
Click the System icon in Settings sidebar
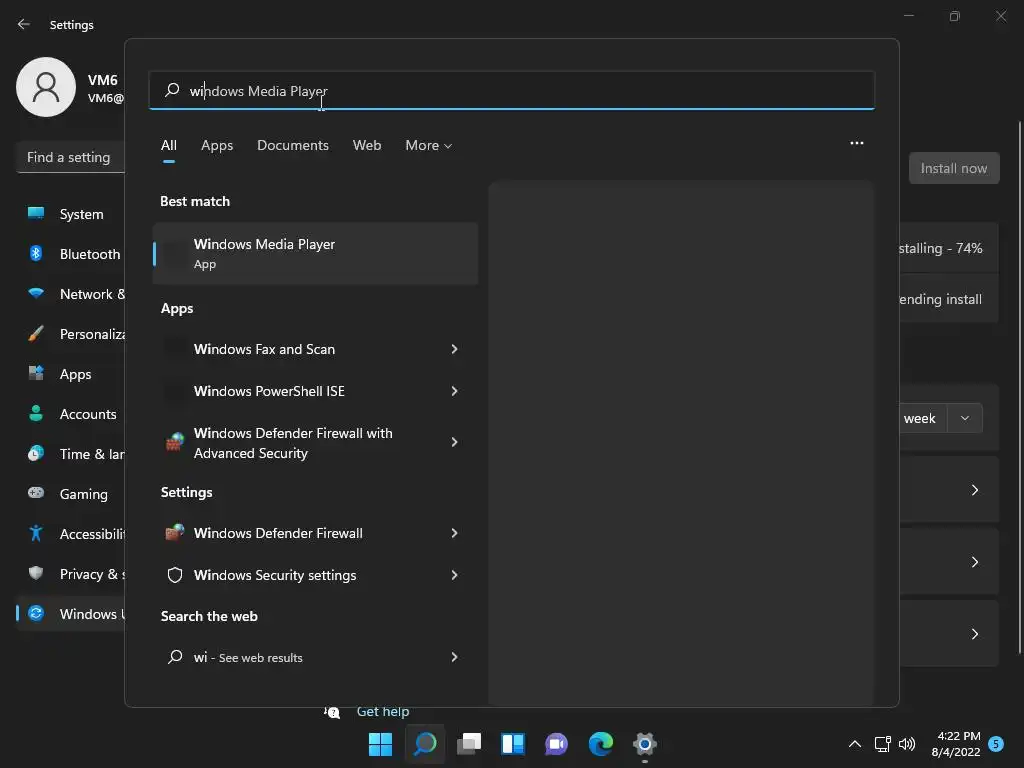coord(36,214)
